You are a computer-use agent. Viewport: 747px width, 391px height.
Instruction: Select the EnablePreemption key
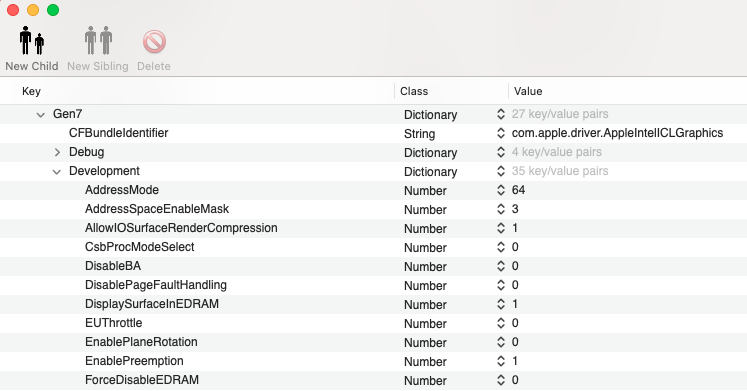pyautogui.click(x=134, y=361)
